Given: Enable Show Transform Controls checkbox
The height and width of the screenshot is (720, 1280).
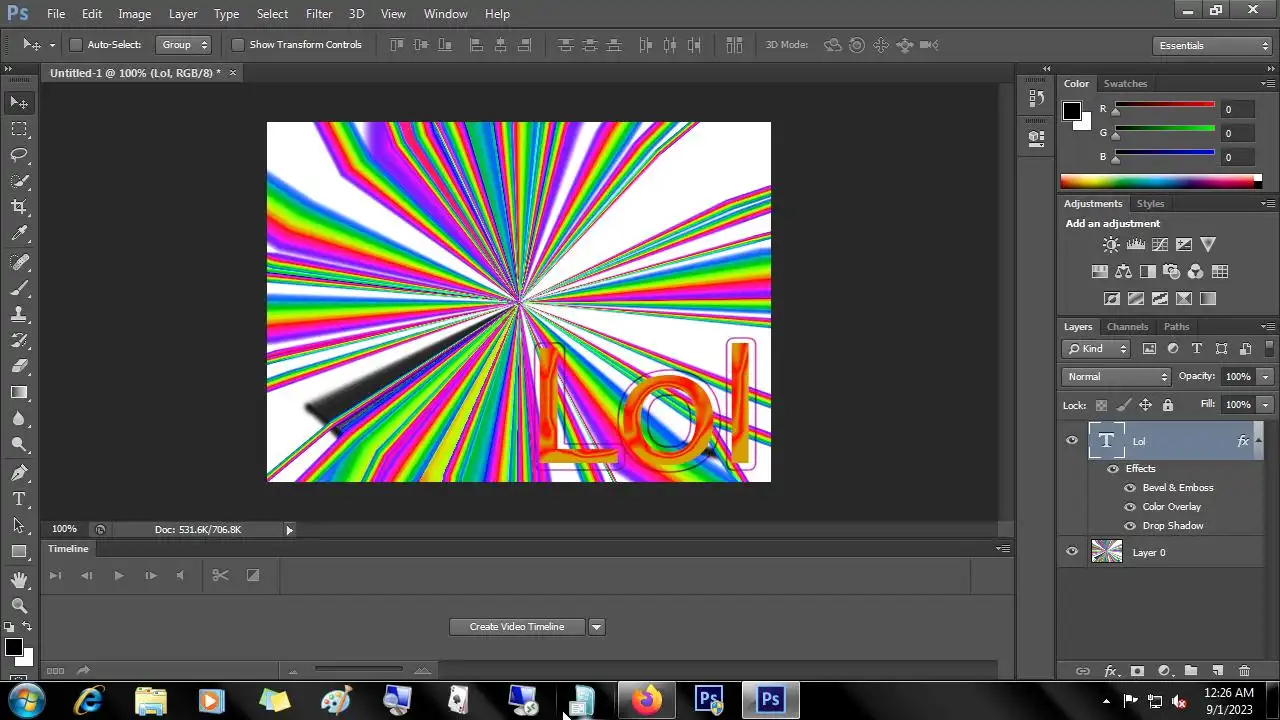Looking at the screenshot, I should [237, 45].
